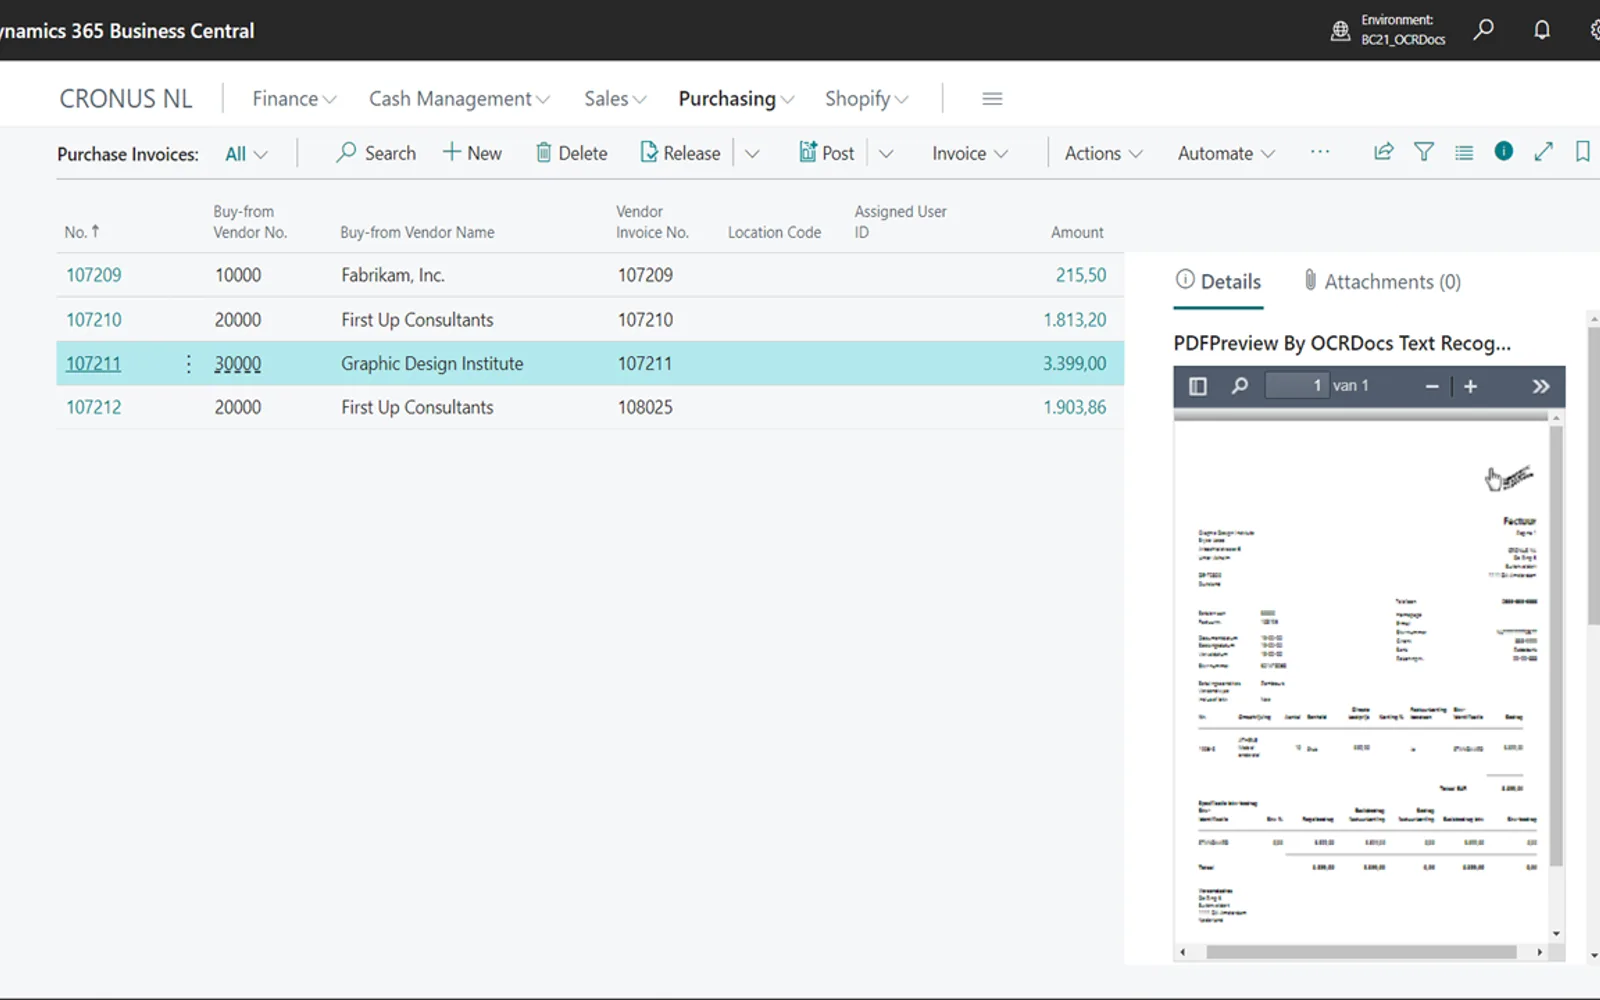This screenshot has height=1000, width=1600.
Task: Sort by the Amount column header
Action: tap(1077, 232)
